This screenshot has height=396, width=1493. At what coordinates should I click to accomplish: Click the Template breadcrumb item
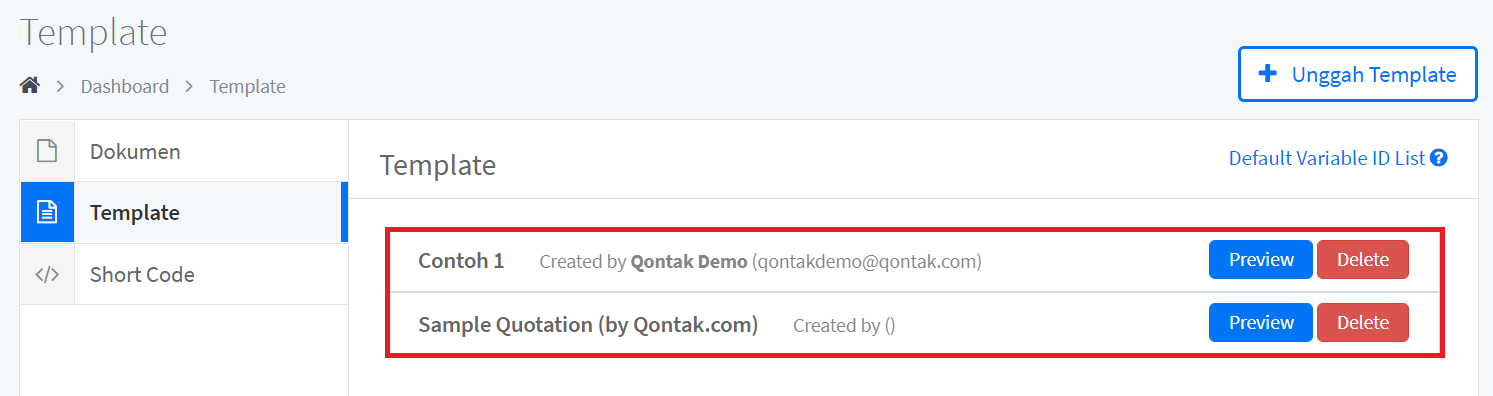click(248, 86)
